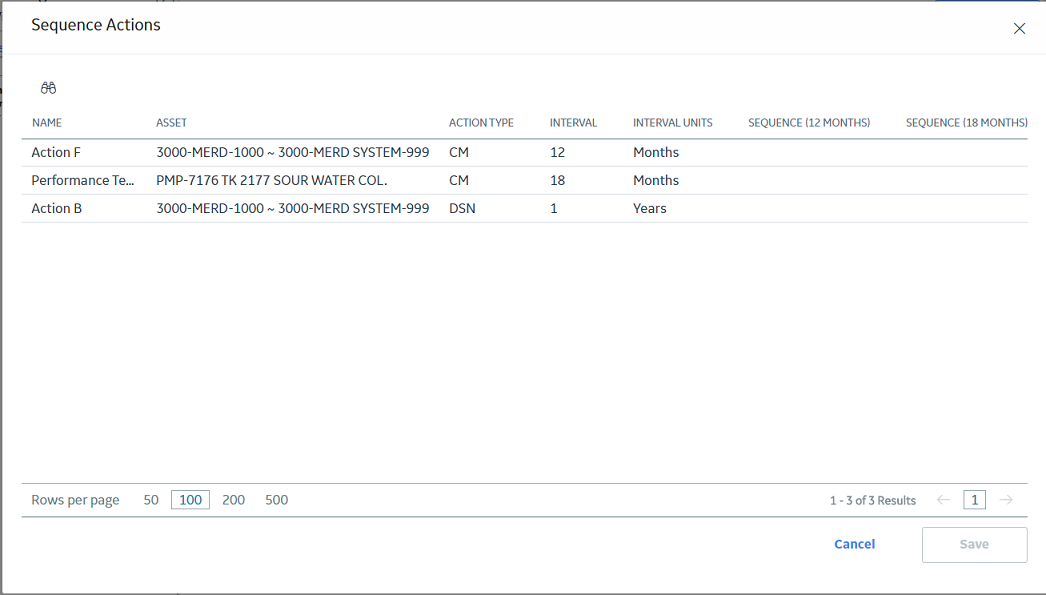Click interval value 1 in Action B row

click(x=554, y=209)
